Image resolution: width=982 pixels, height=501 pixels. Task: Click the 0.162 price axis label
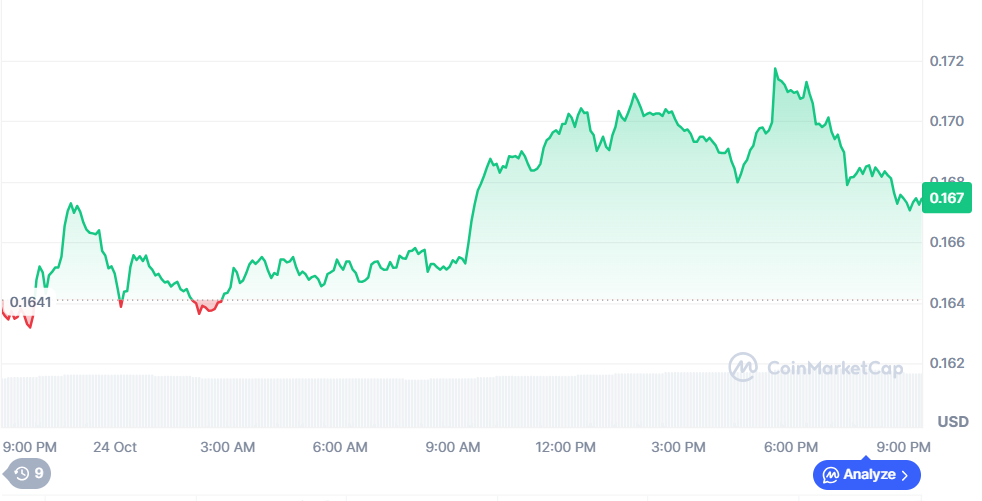click(946, 362)
